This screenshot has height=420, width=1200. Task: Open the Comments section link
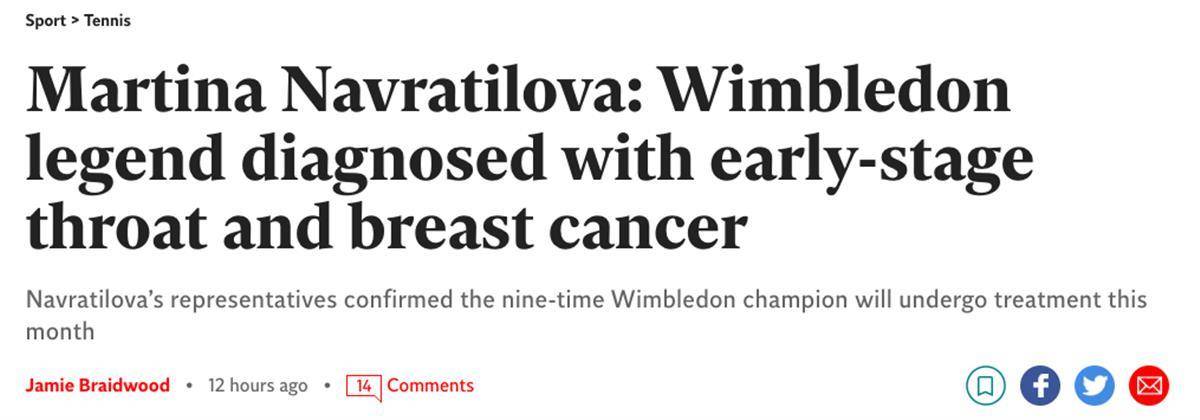(430, 385)
